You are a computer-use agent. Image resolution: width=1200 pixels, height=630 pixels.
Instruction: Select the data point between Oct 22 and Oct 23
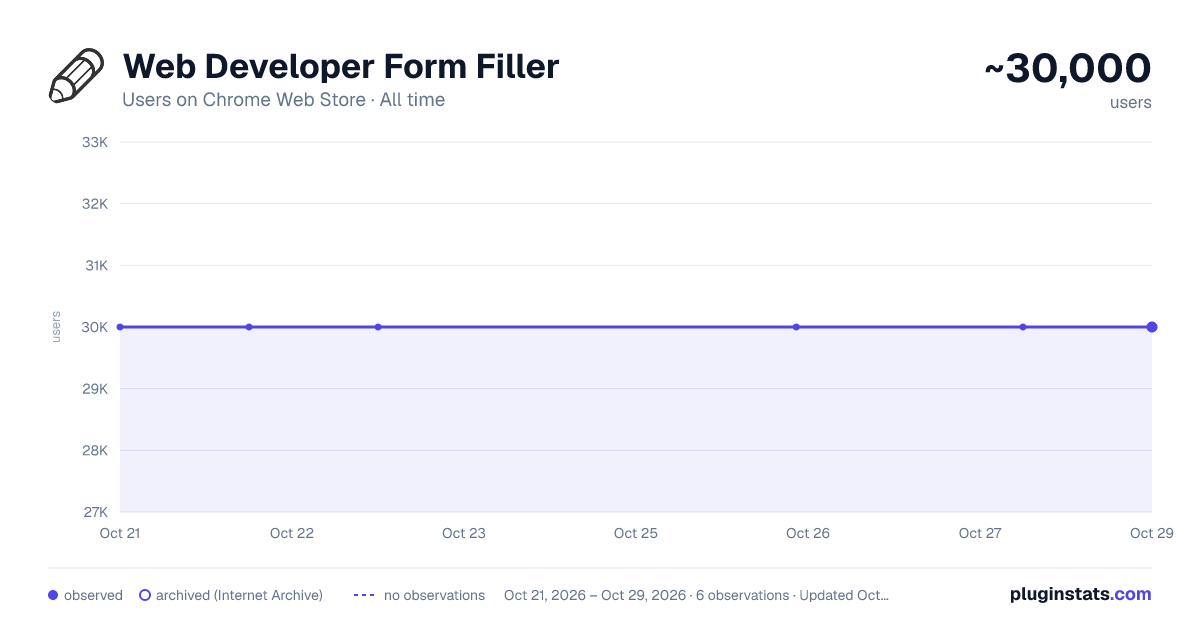pyautogui.click(x=378, y=327)
